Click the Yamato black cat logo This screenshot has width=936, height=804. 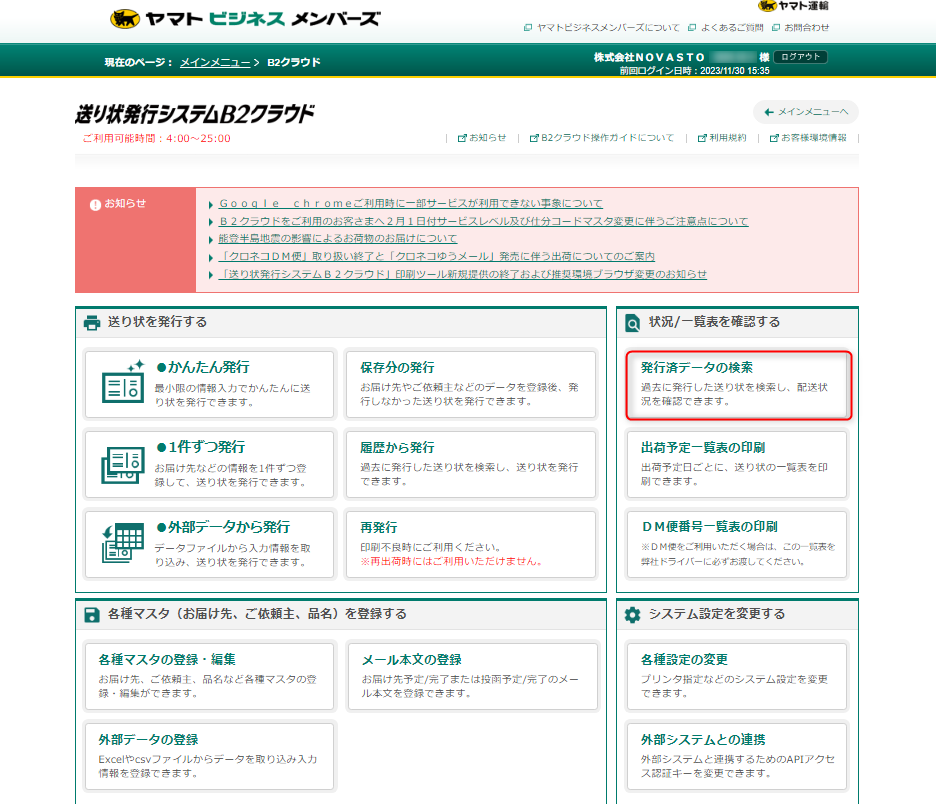click(x=126, y=19)
